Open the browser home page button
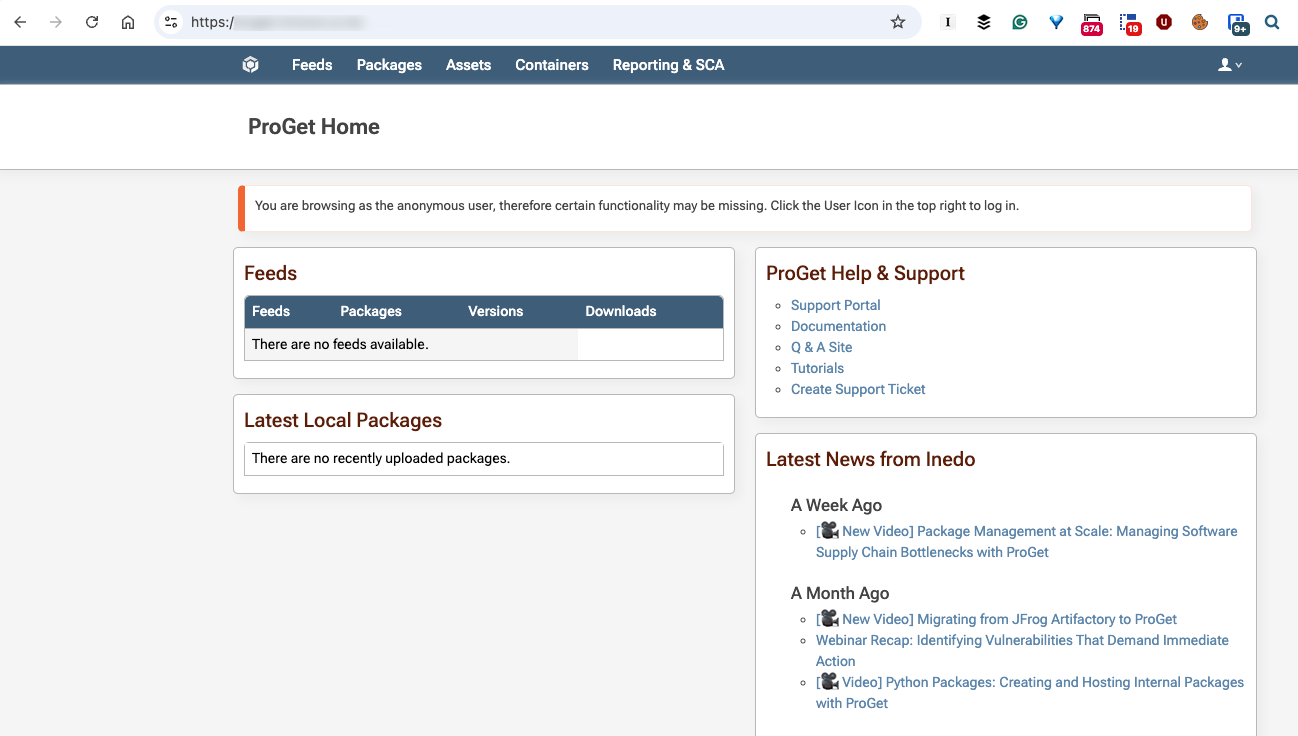 click(128, 22)
